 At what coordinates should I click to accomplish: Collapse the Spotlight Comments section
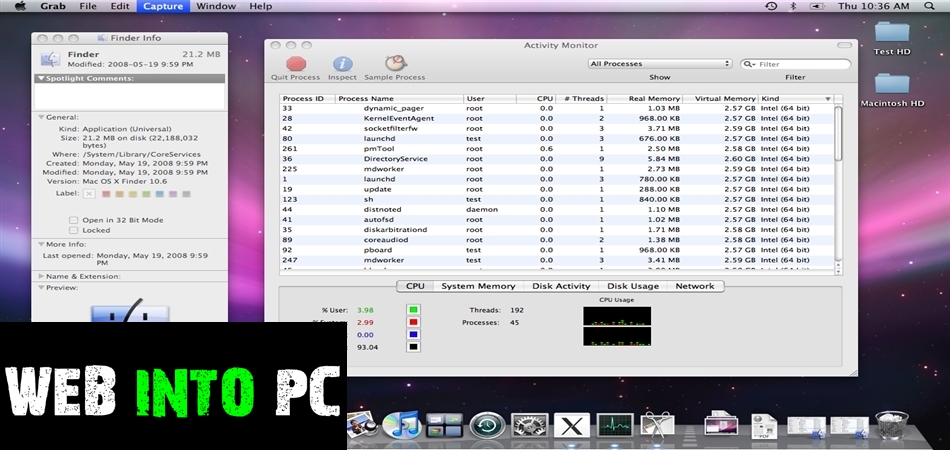point(41,78)
